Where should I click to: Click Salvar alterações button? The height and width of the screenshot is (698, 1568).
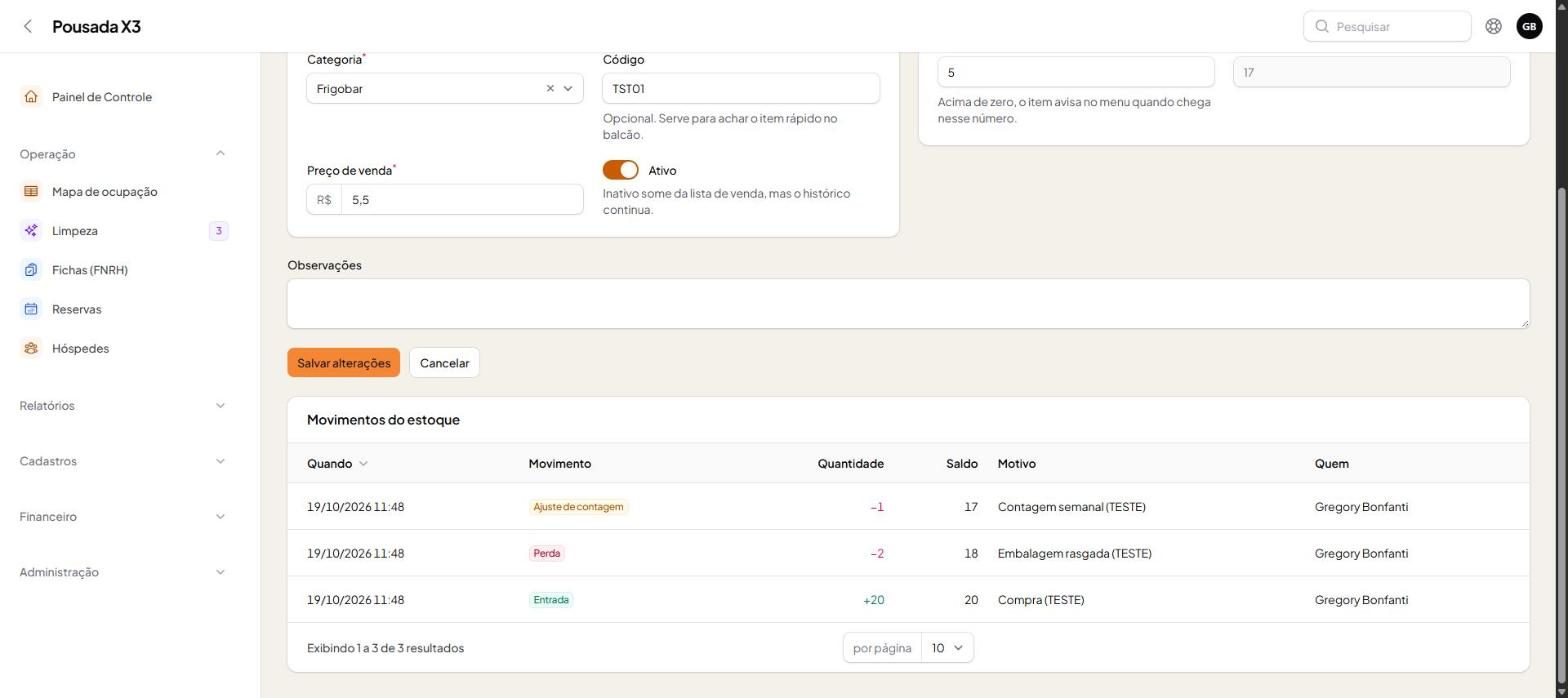(x=343, y=363)
